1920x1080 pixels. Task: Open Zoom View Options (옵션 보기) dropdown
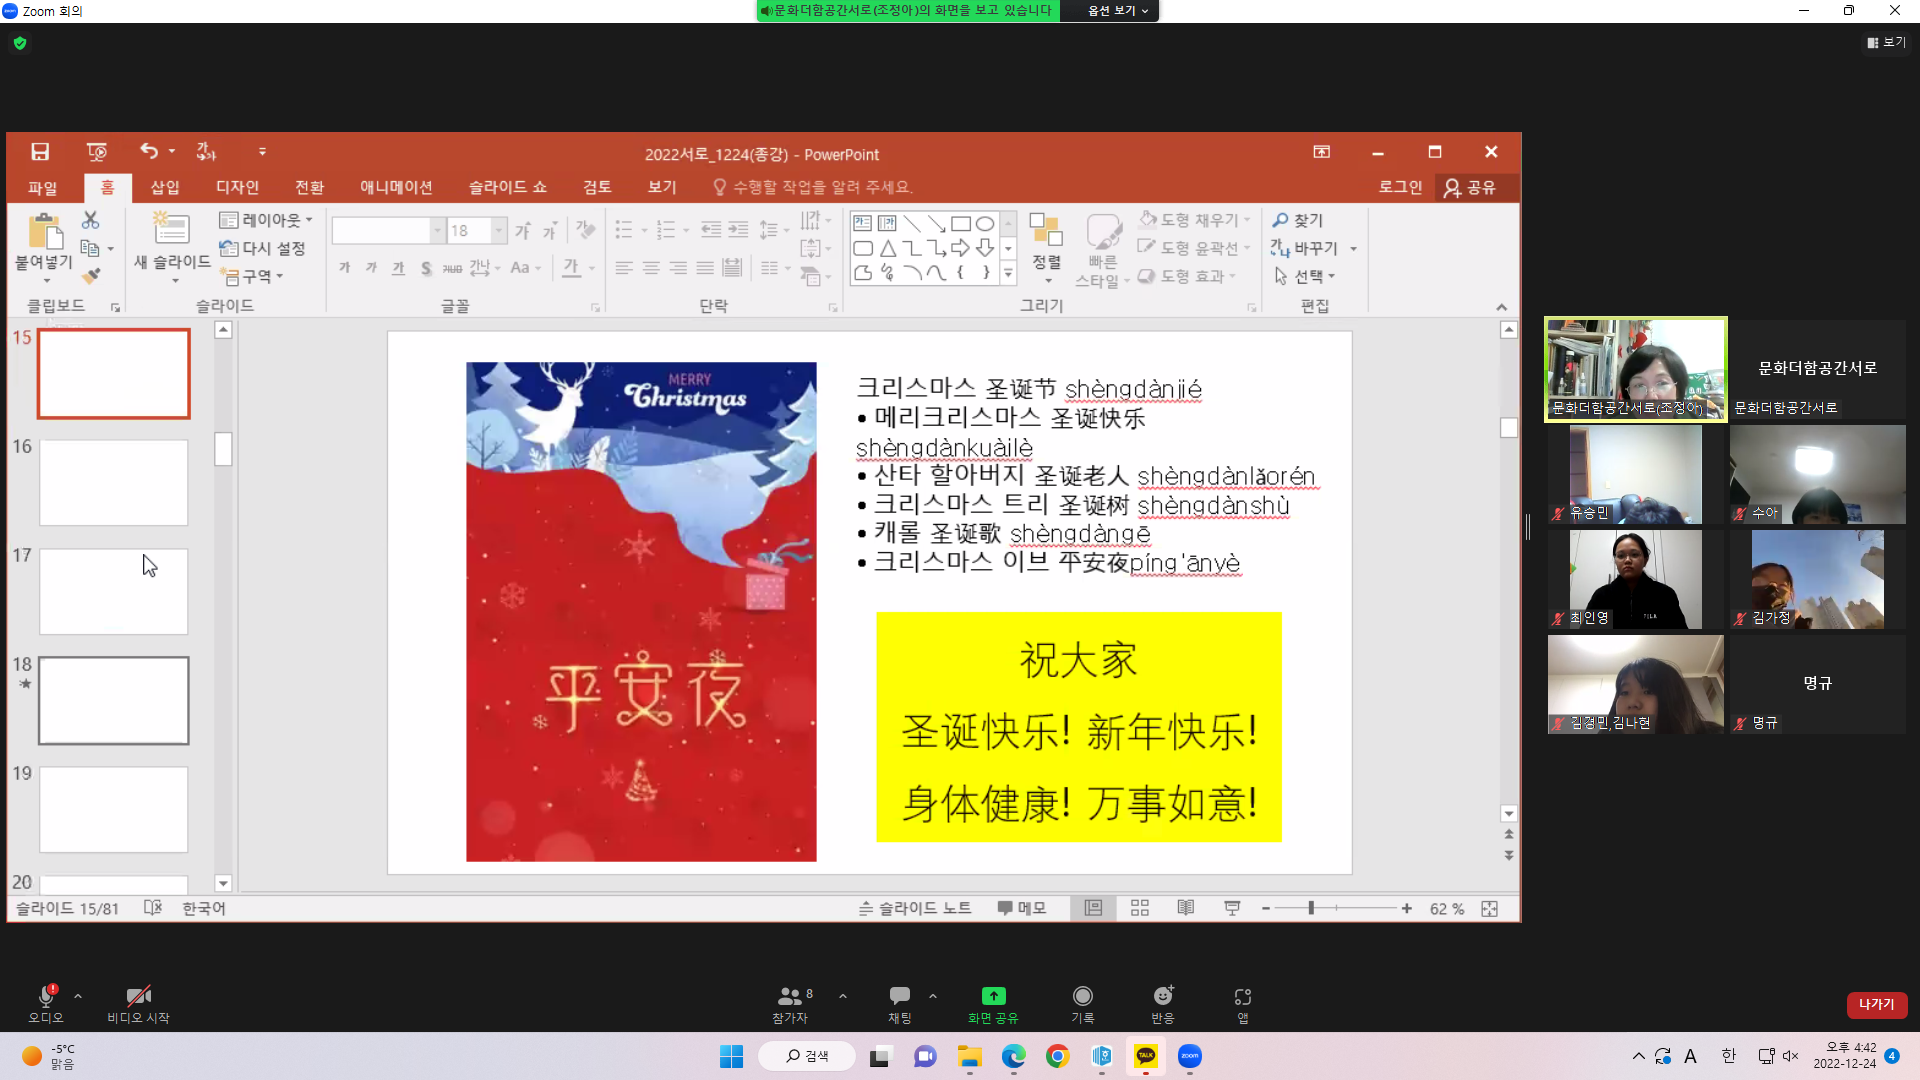tap(1118, 10)
